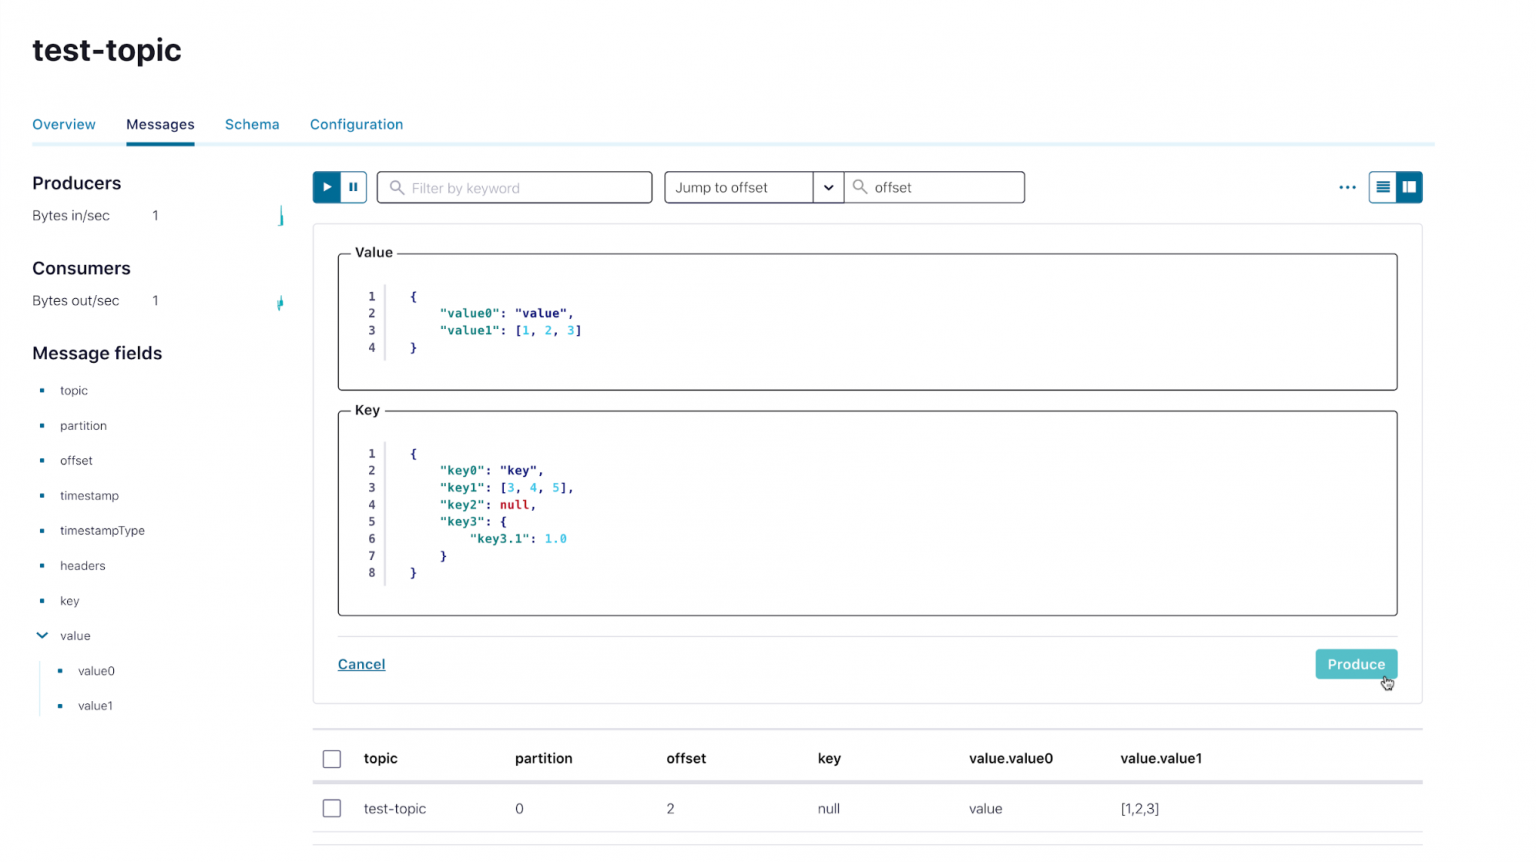Image resolution: width=1536 pixels, height=862 pixels.
Task: Cancel the message produce form
Action: tap(361, 664)
